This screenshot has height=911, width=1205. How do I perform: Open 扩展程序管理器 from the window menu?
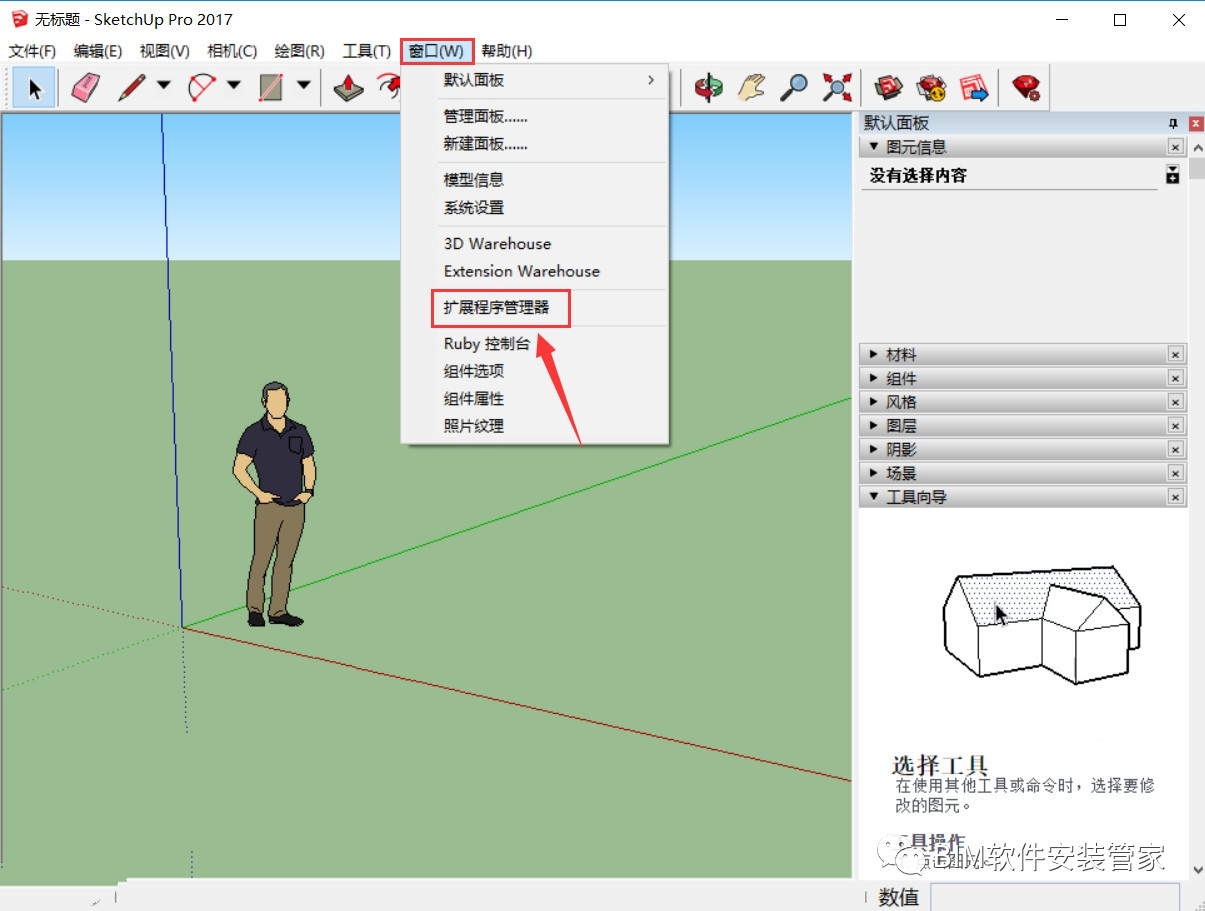click(497, 308)
